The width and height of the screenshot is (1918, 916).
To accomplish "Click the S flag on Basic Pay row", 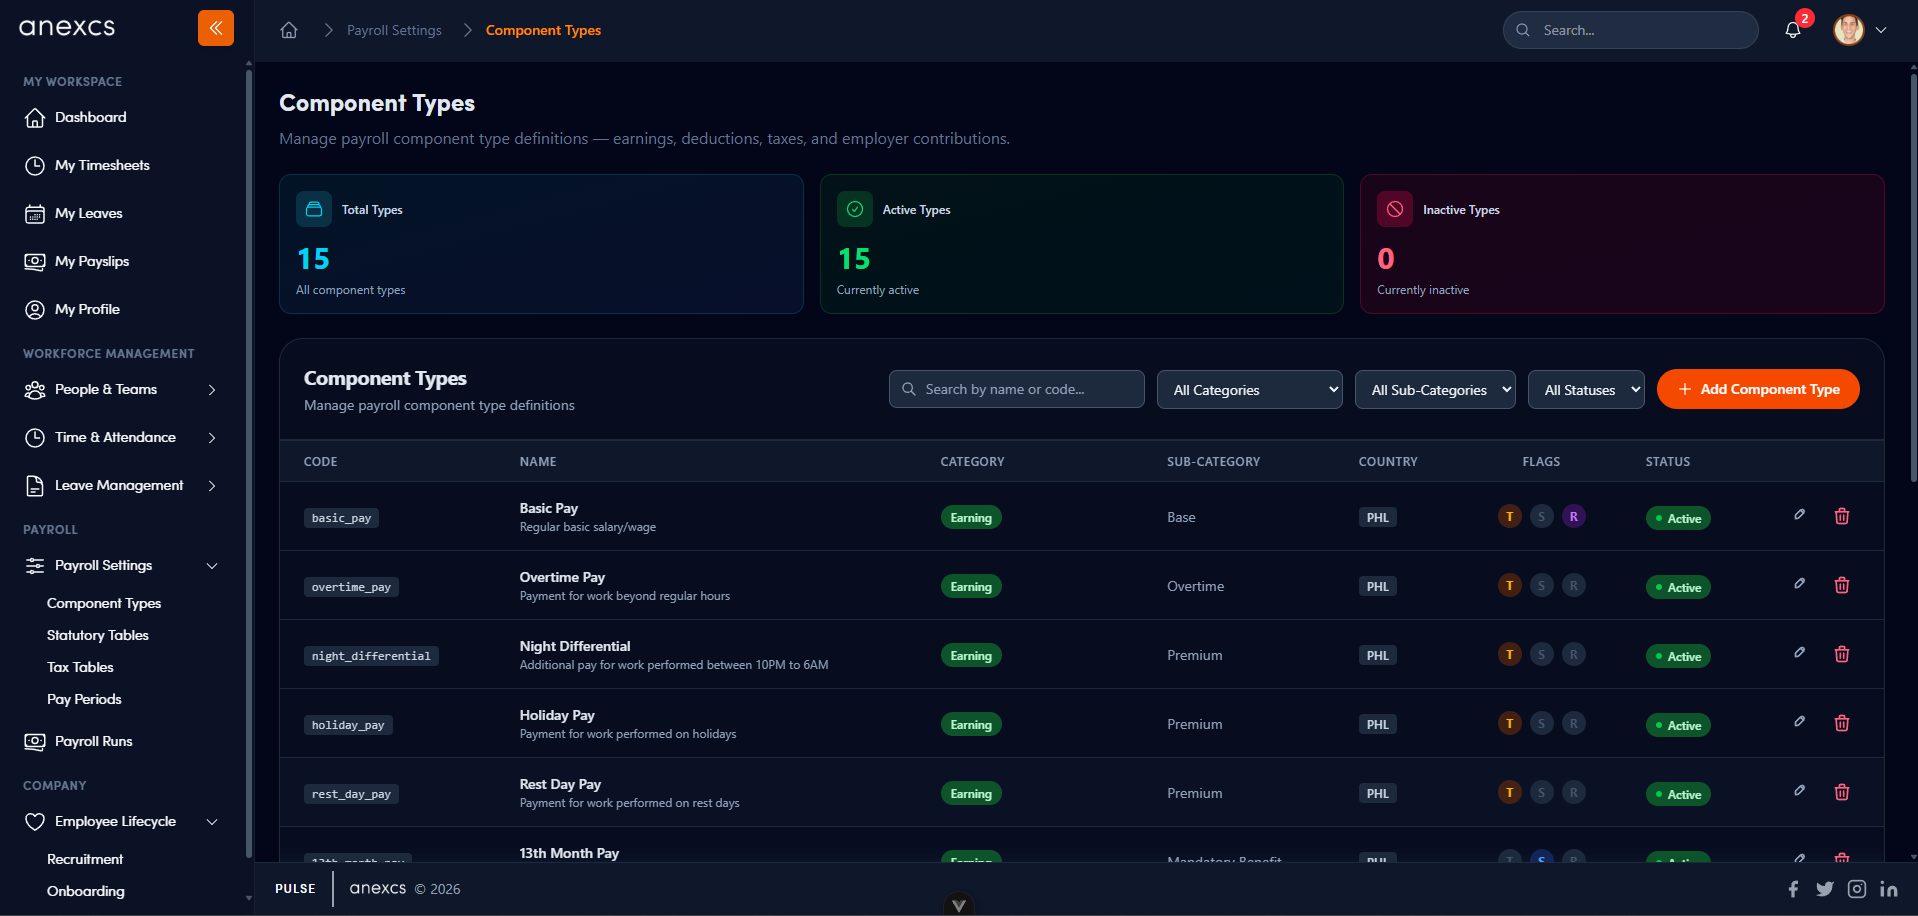I will coord(1542,516).
